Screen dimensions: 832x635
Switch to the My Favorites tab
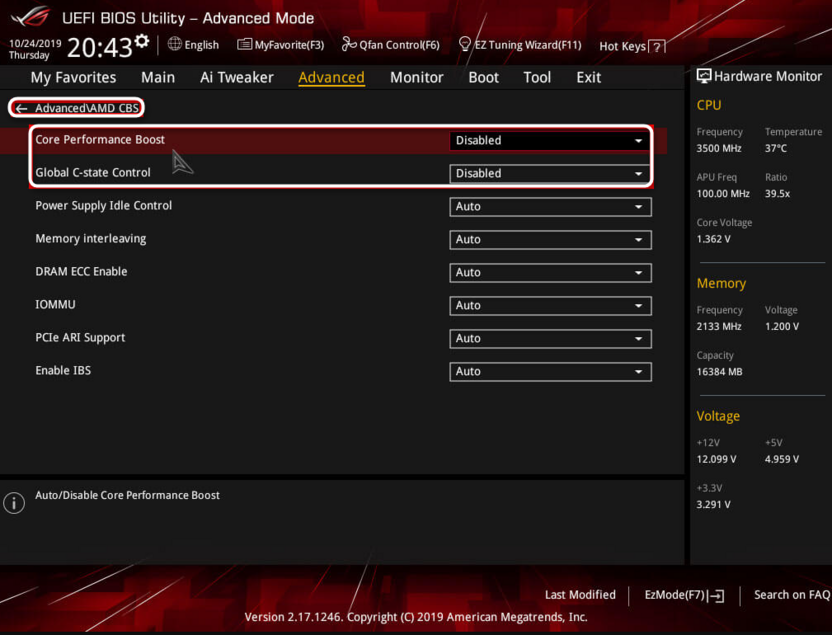pyautogui.click(x=73, y=77)
